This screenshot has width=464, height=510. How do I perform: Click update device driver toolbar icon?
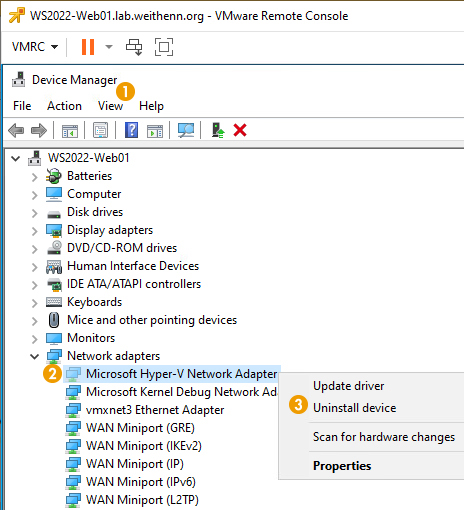218,130
